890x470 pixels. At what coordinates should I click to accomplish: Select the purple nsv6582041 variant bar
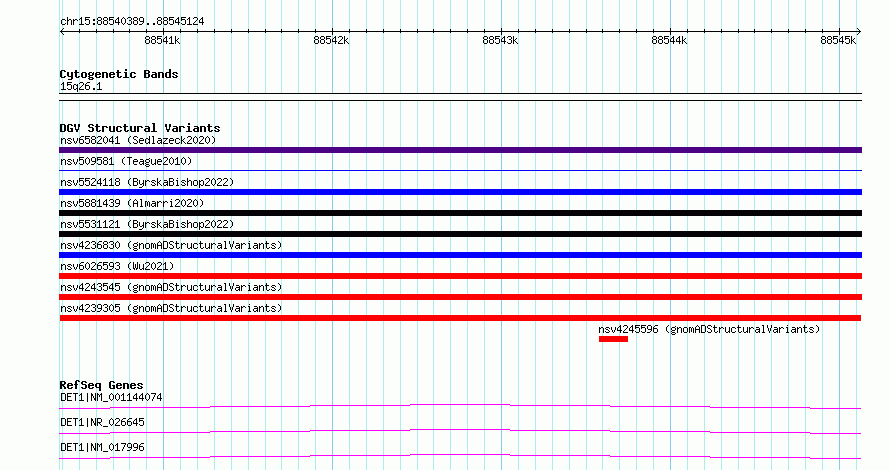tap(460, 150)
